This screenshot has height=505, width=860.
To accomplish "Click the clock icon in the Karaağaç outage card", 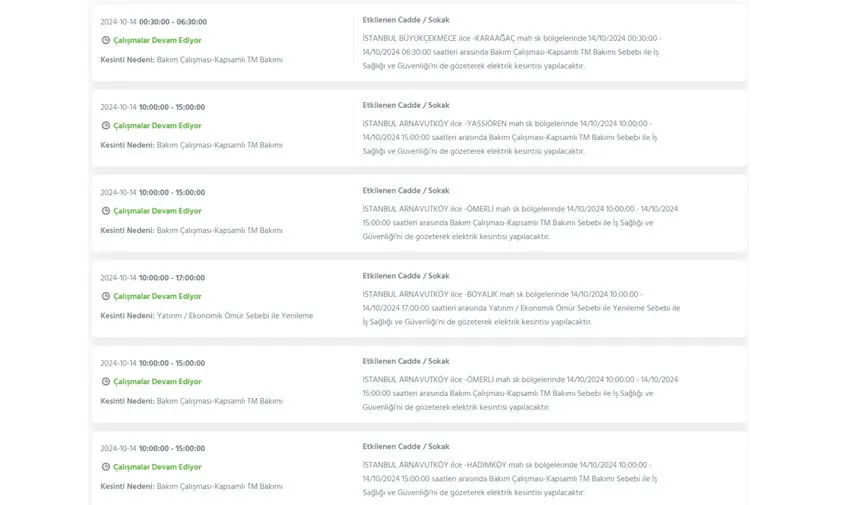I will (x=106, y=40).
